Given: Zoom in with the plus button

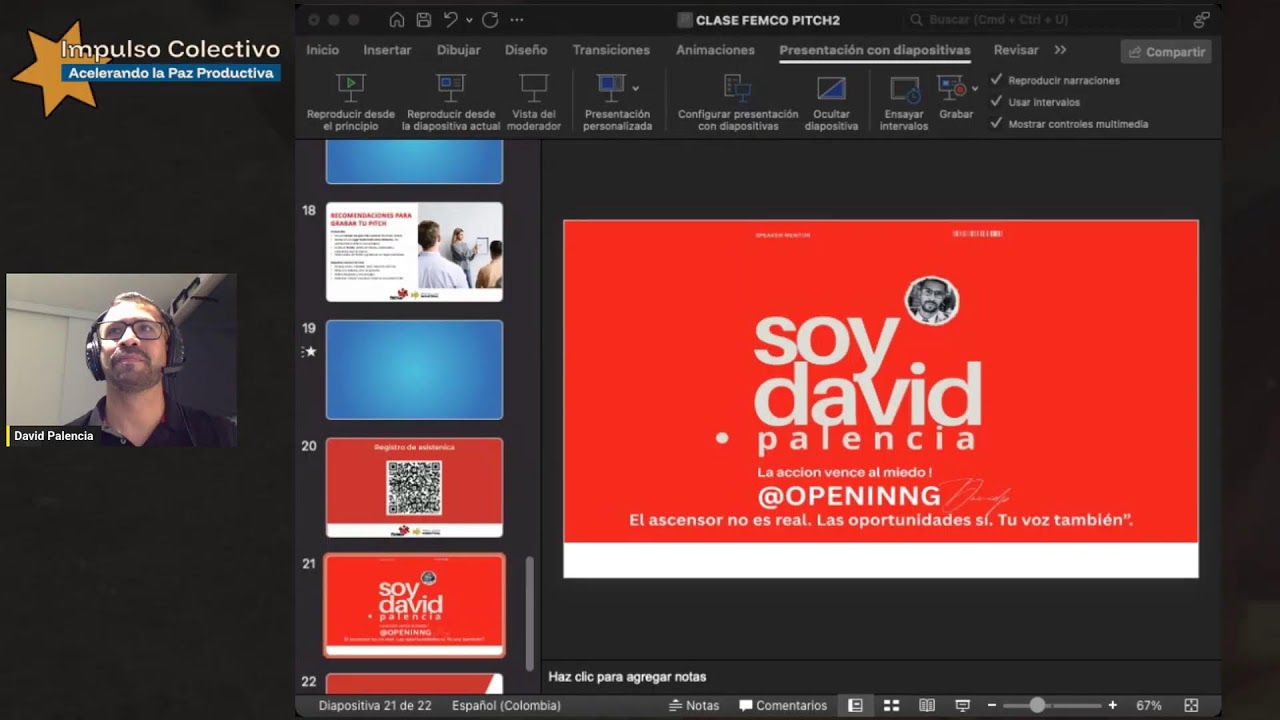Looking at the screenshot, I should click(1112, 705).
